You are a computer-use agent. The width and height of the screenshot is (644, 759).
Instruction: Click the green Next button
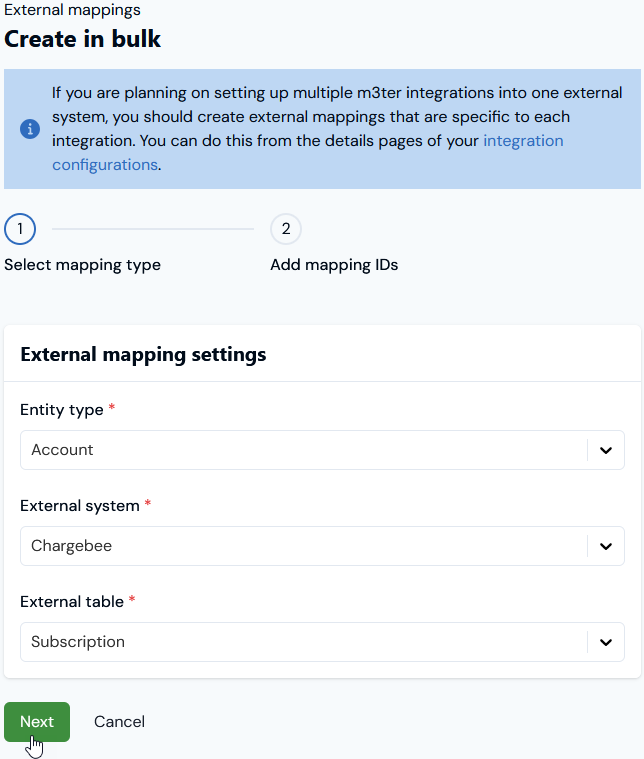click(x=37, y=722)
